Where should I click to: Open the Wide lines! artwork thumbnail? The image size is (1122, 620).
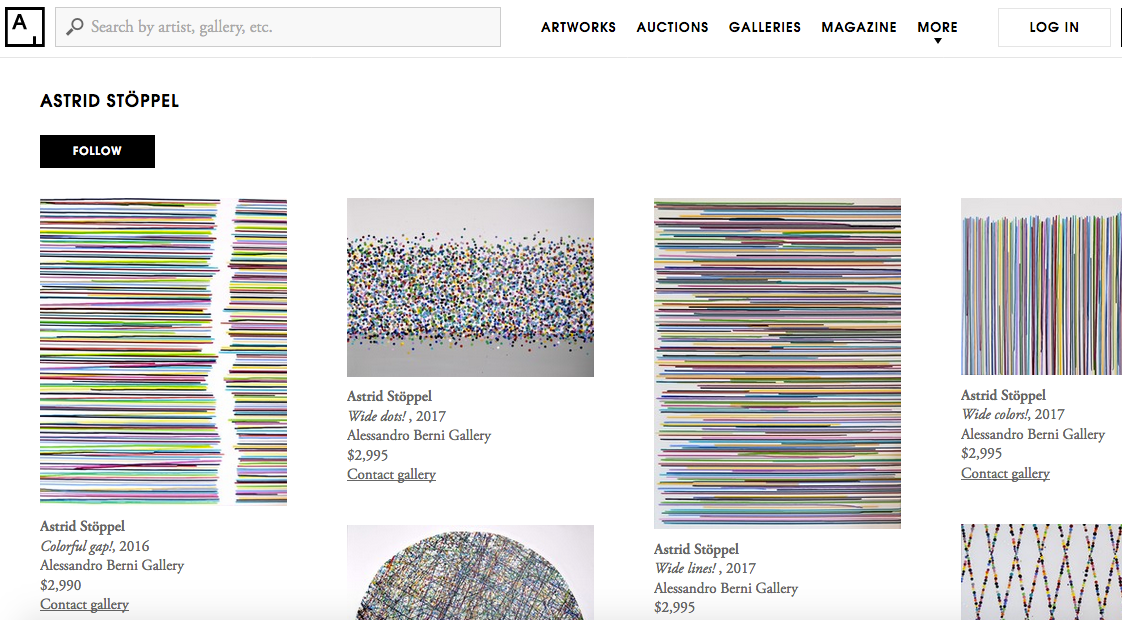tap(777, 363)
